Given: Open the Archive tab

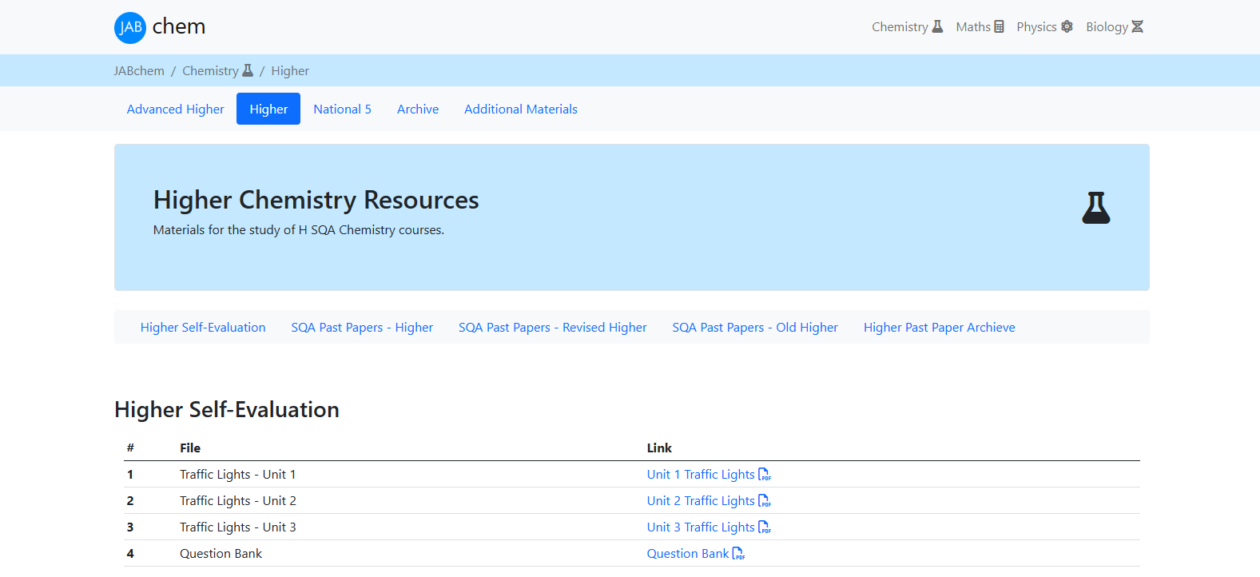Looking at the screenshot, I should pyautogui.click(x=418, y=109).
